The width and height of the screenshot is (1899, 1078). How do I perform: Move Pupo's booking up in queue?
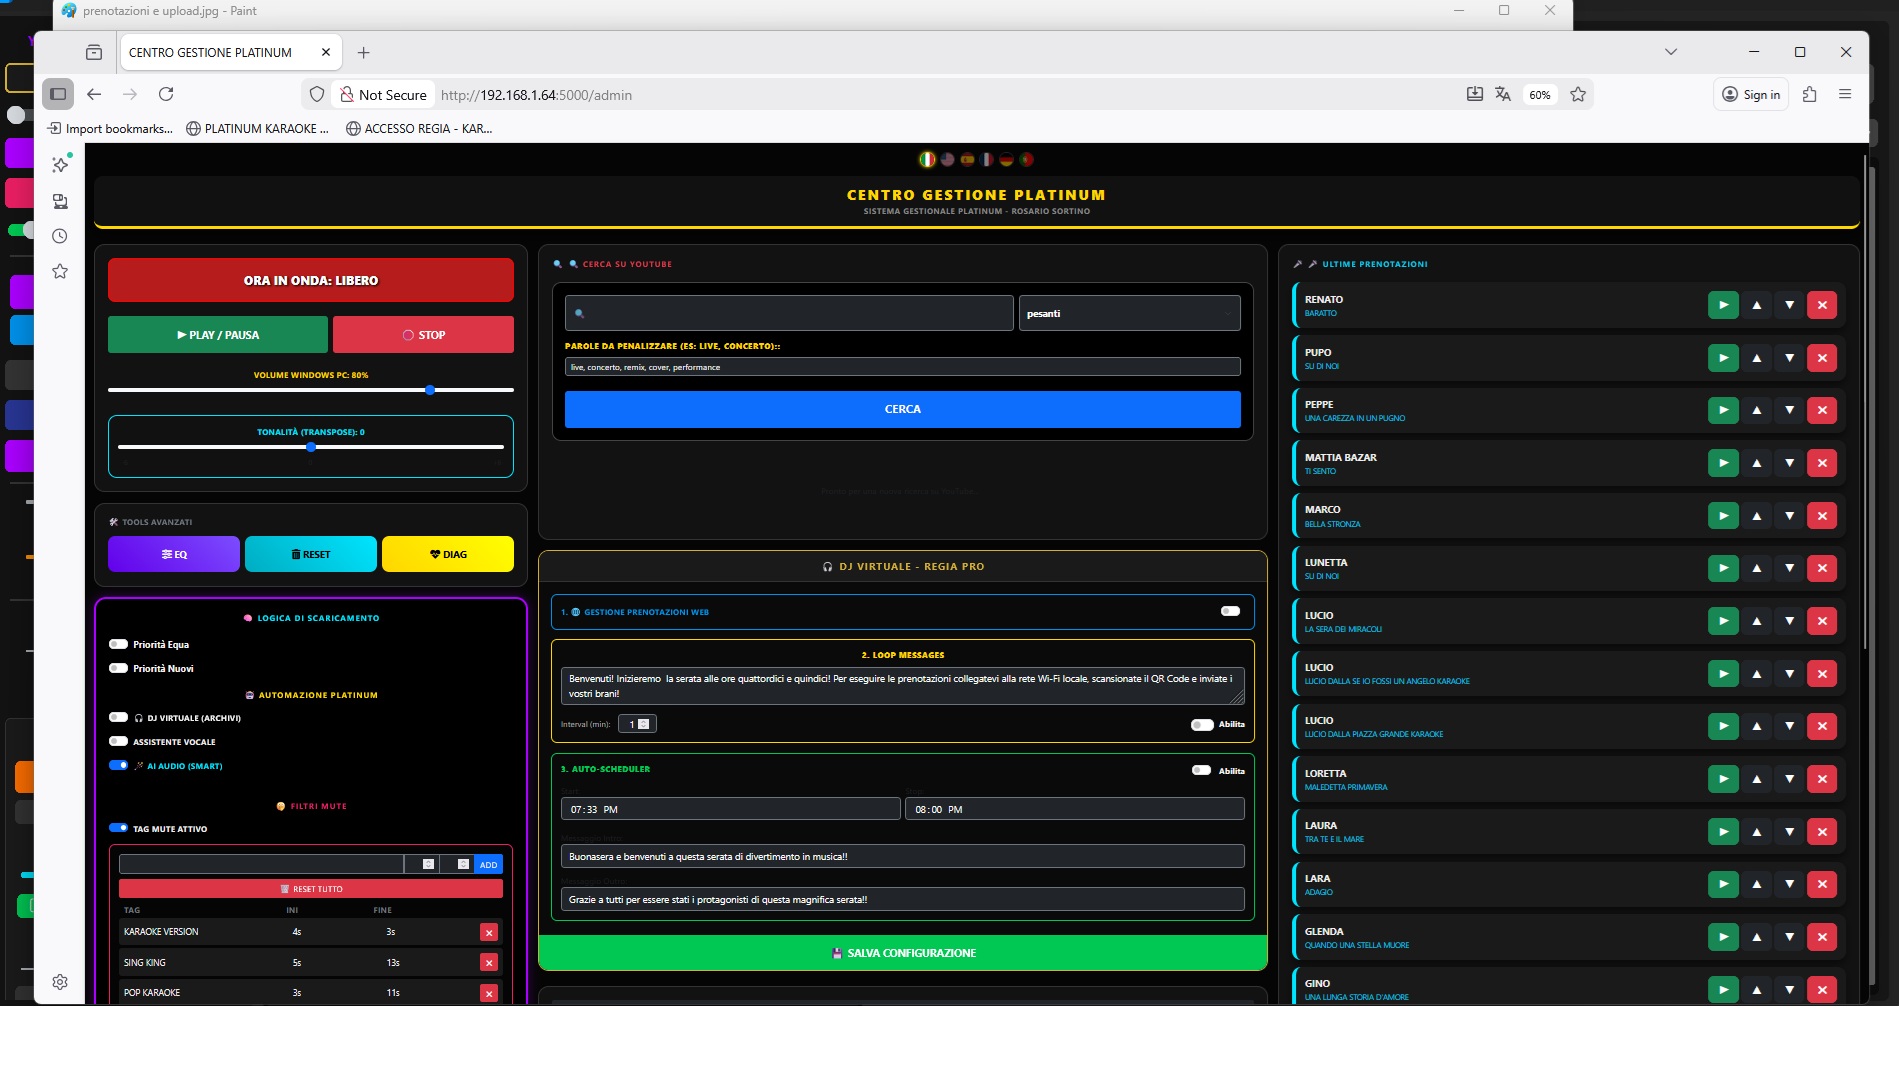point(1756,358)
